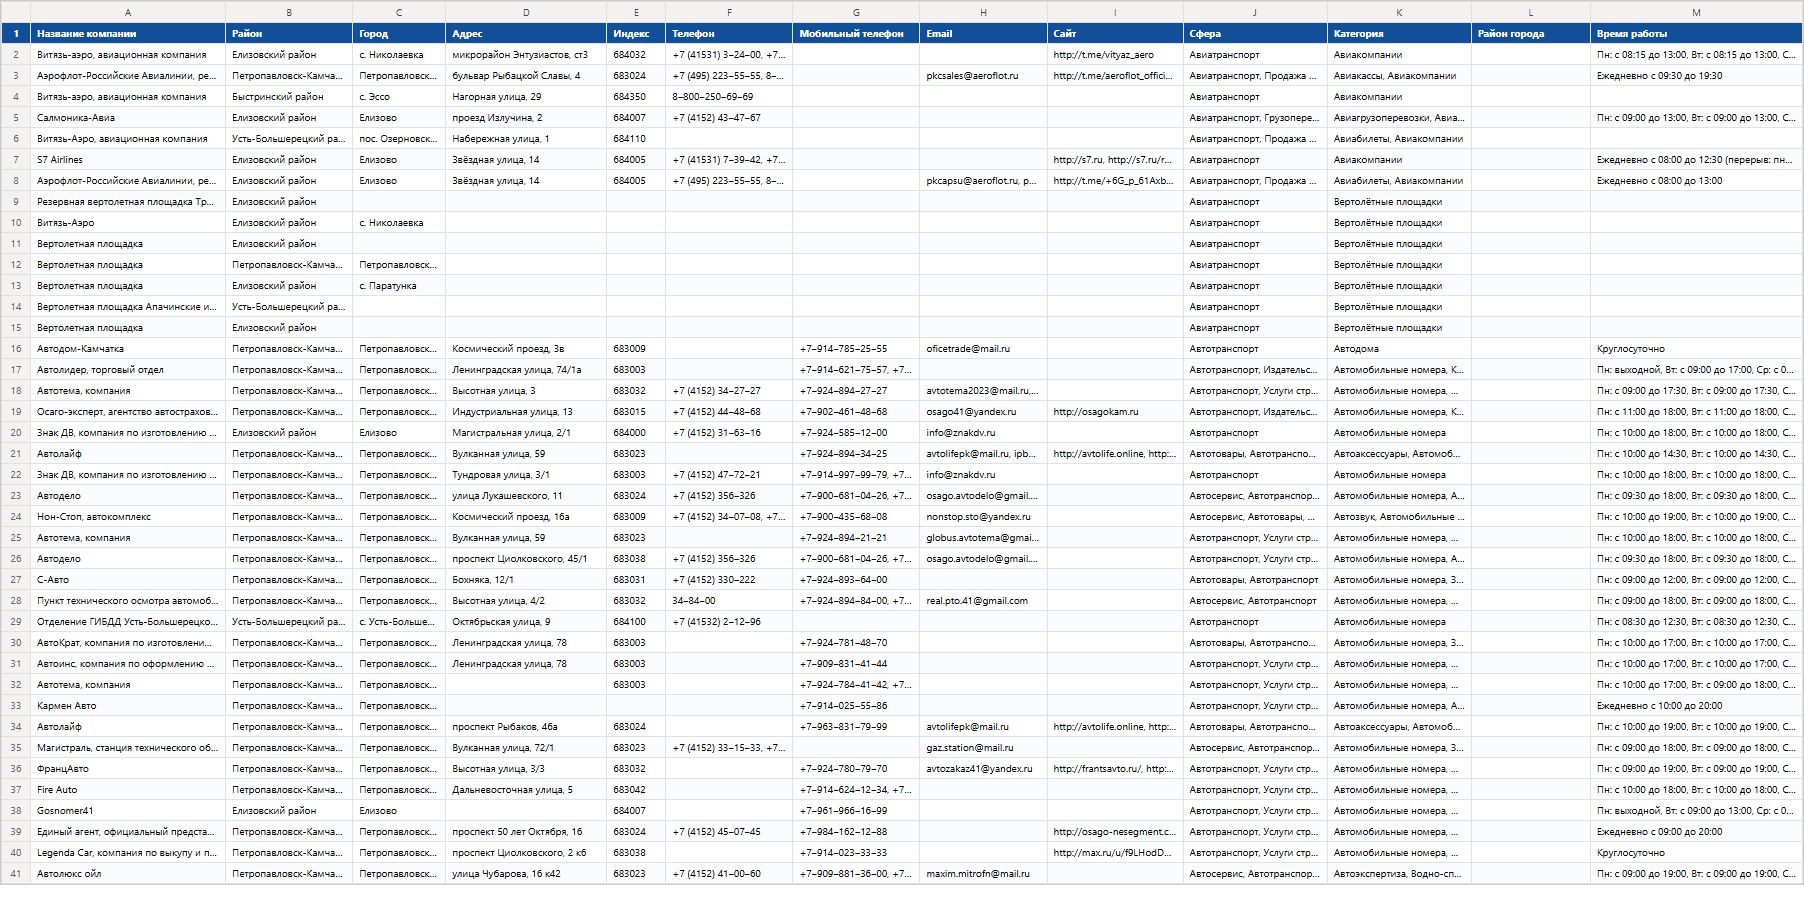This screenshot has width=1804, height=902.
Task: Select phone cell '34-84-00'
Action: [729, 601]
